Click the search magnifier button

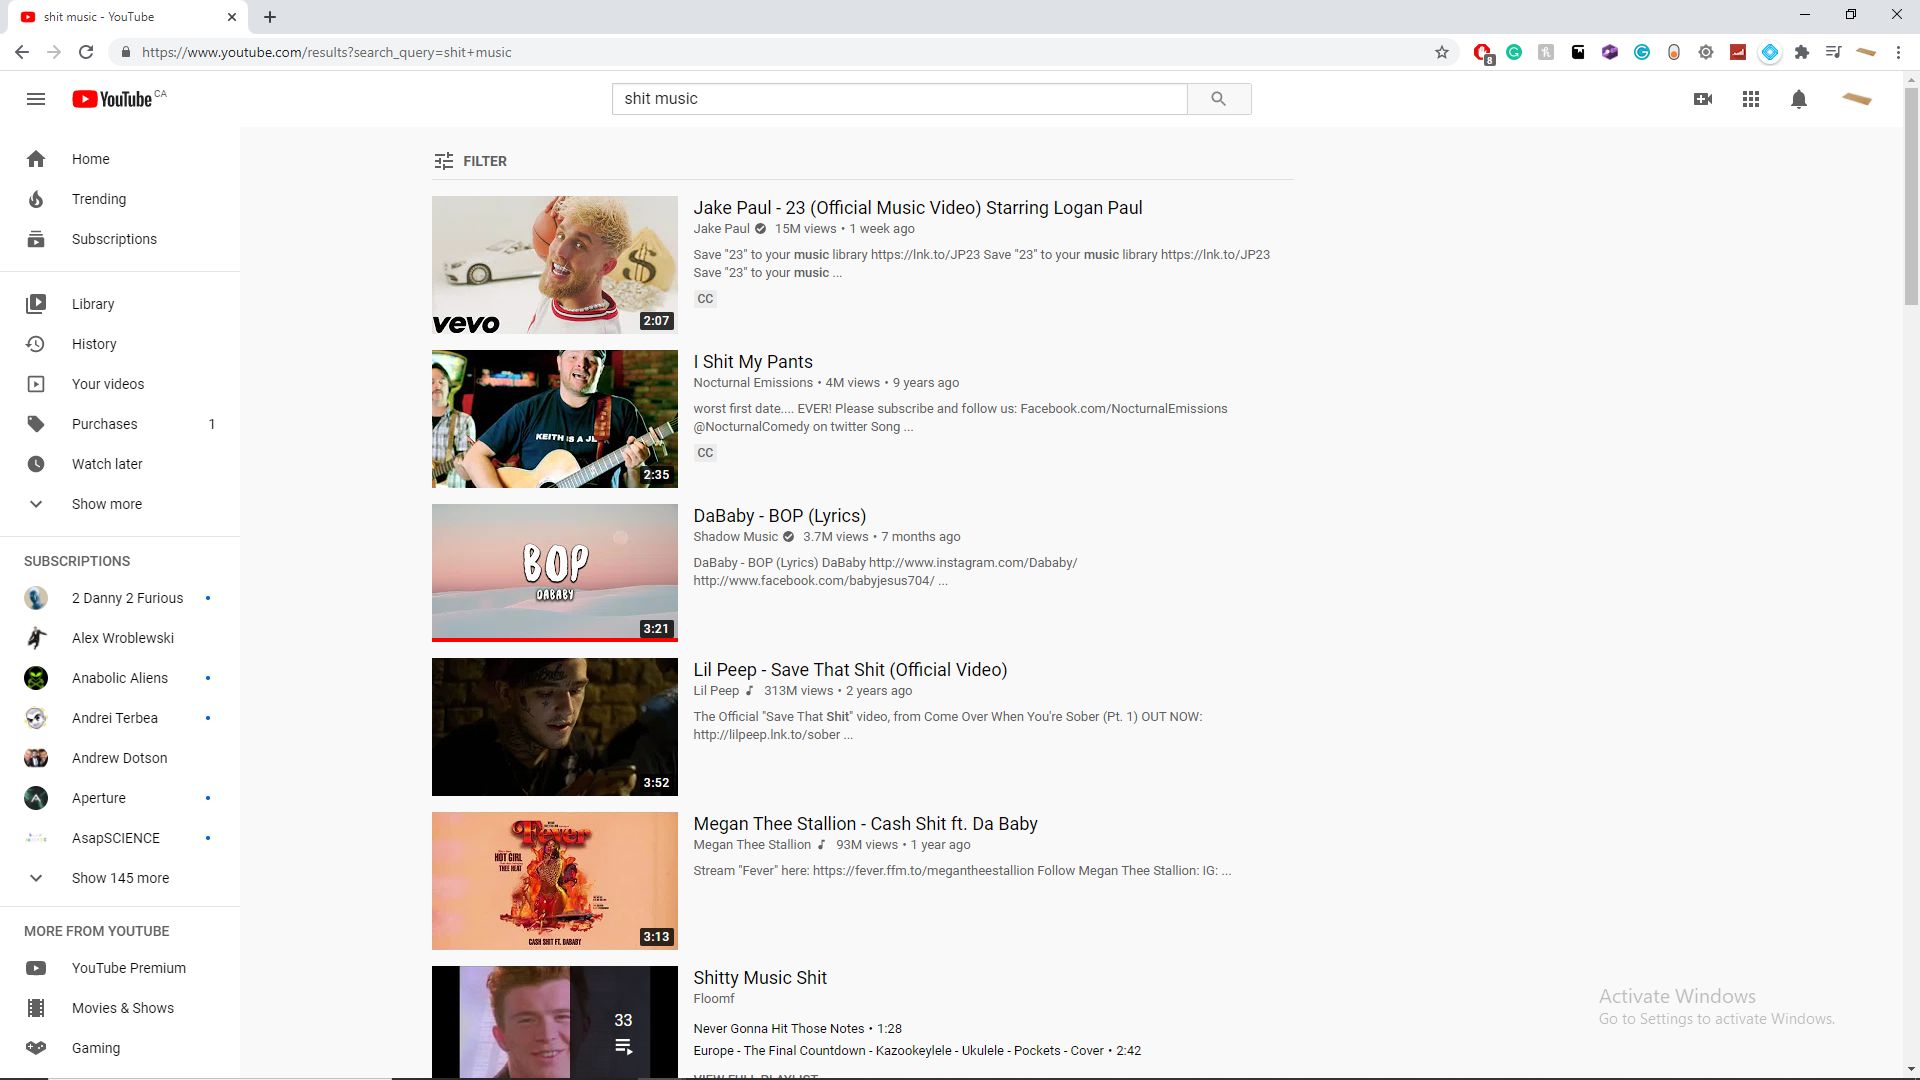pyautogui.click(x=1218, y=99)
